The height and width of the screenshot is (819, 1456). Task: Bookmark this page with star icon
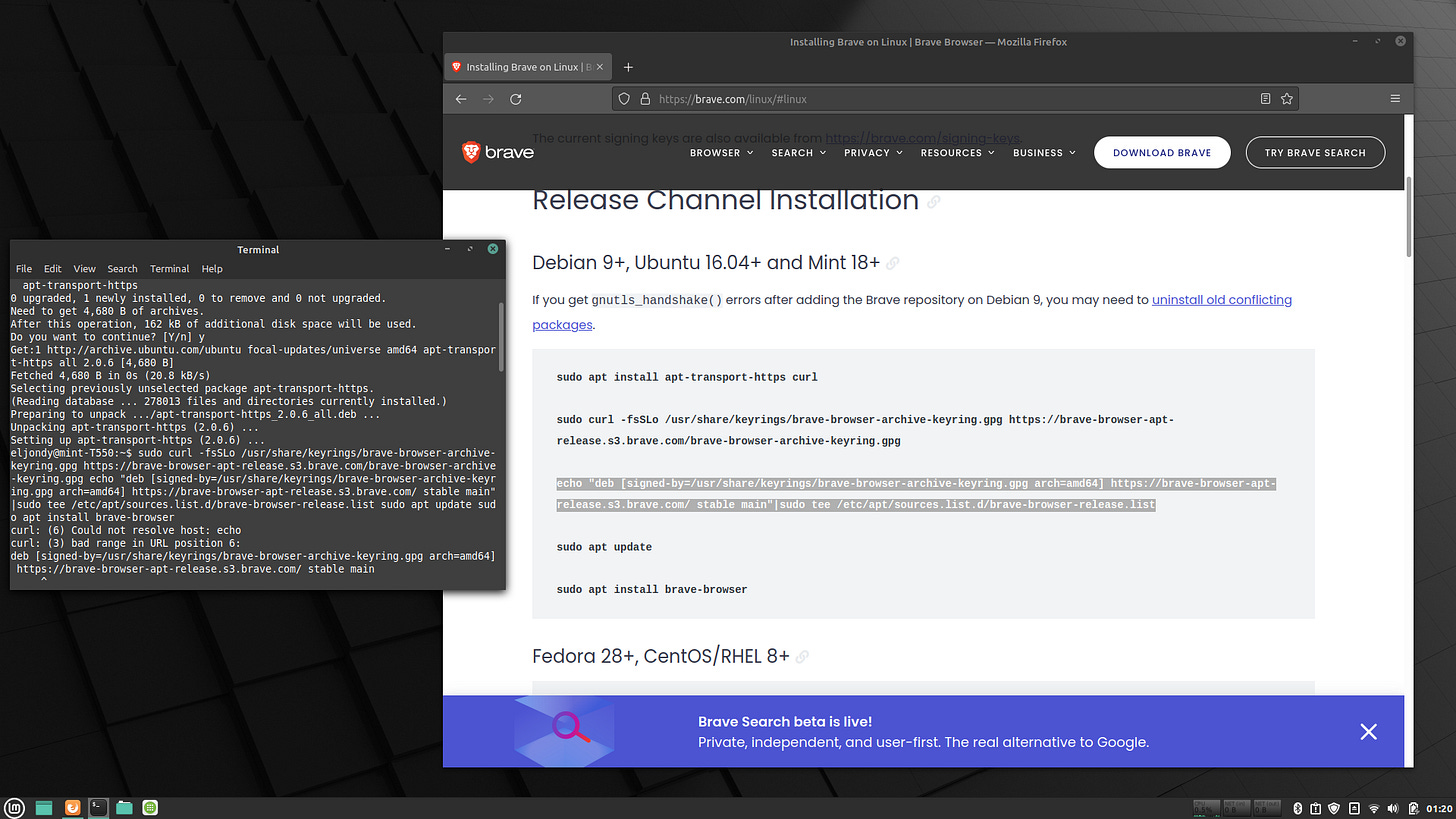[x=1287, y=99]
